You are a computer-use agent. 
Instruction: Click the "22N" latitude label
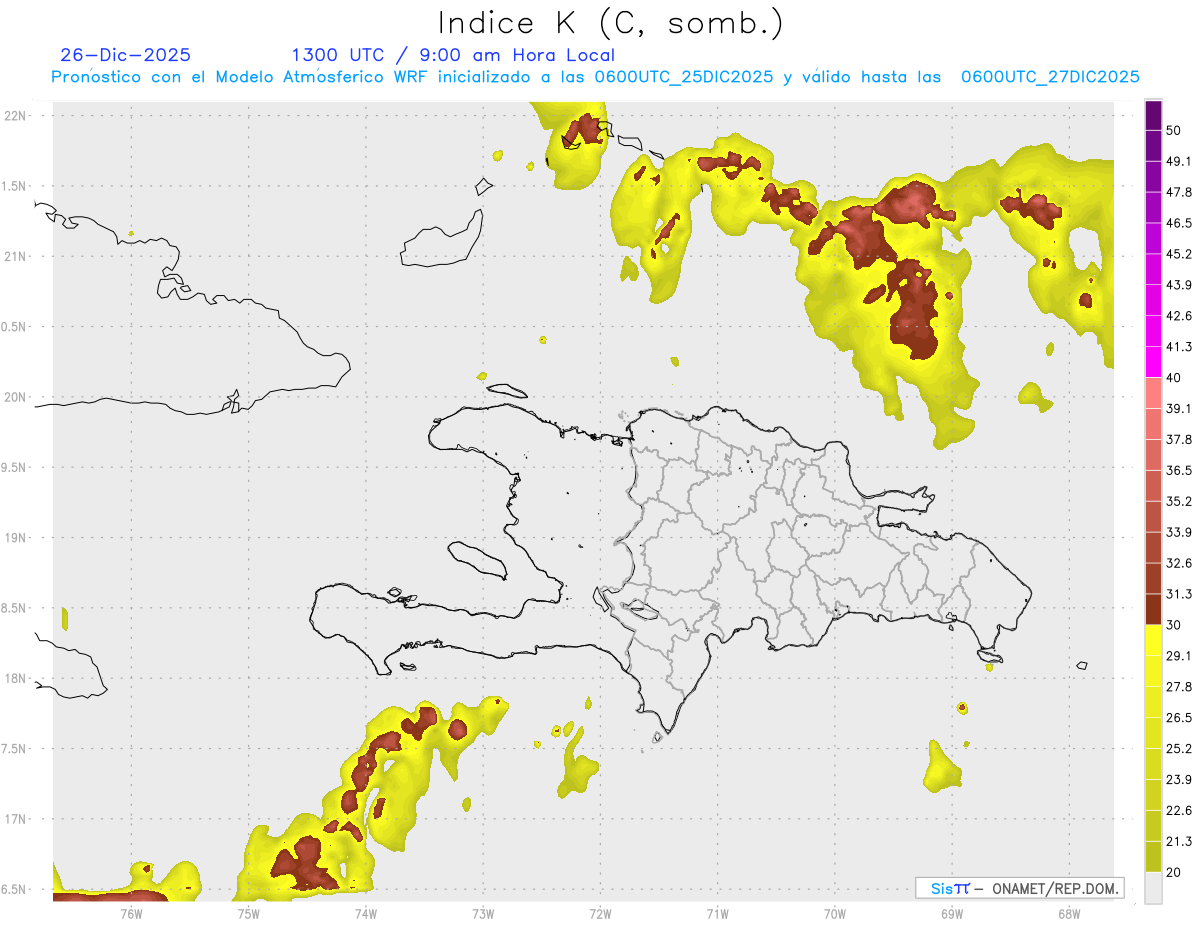16,115
